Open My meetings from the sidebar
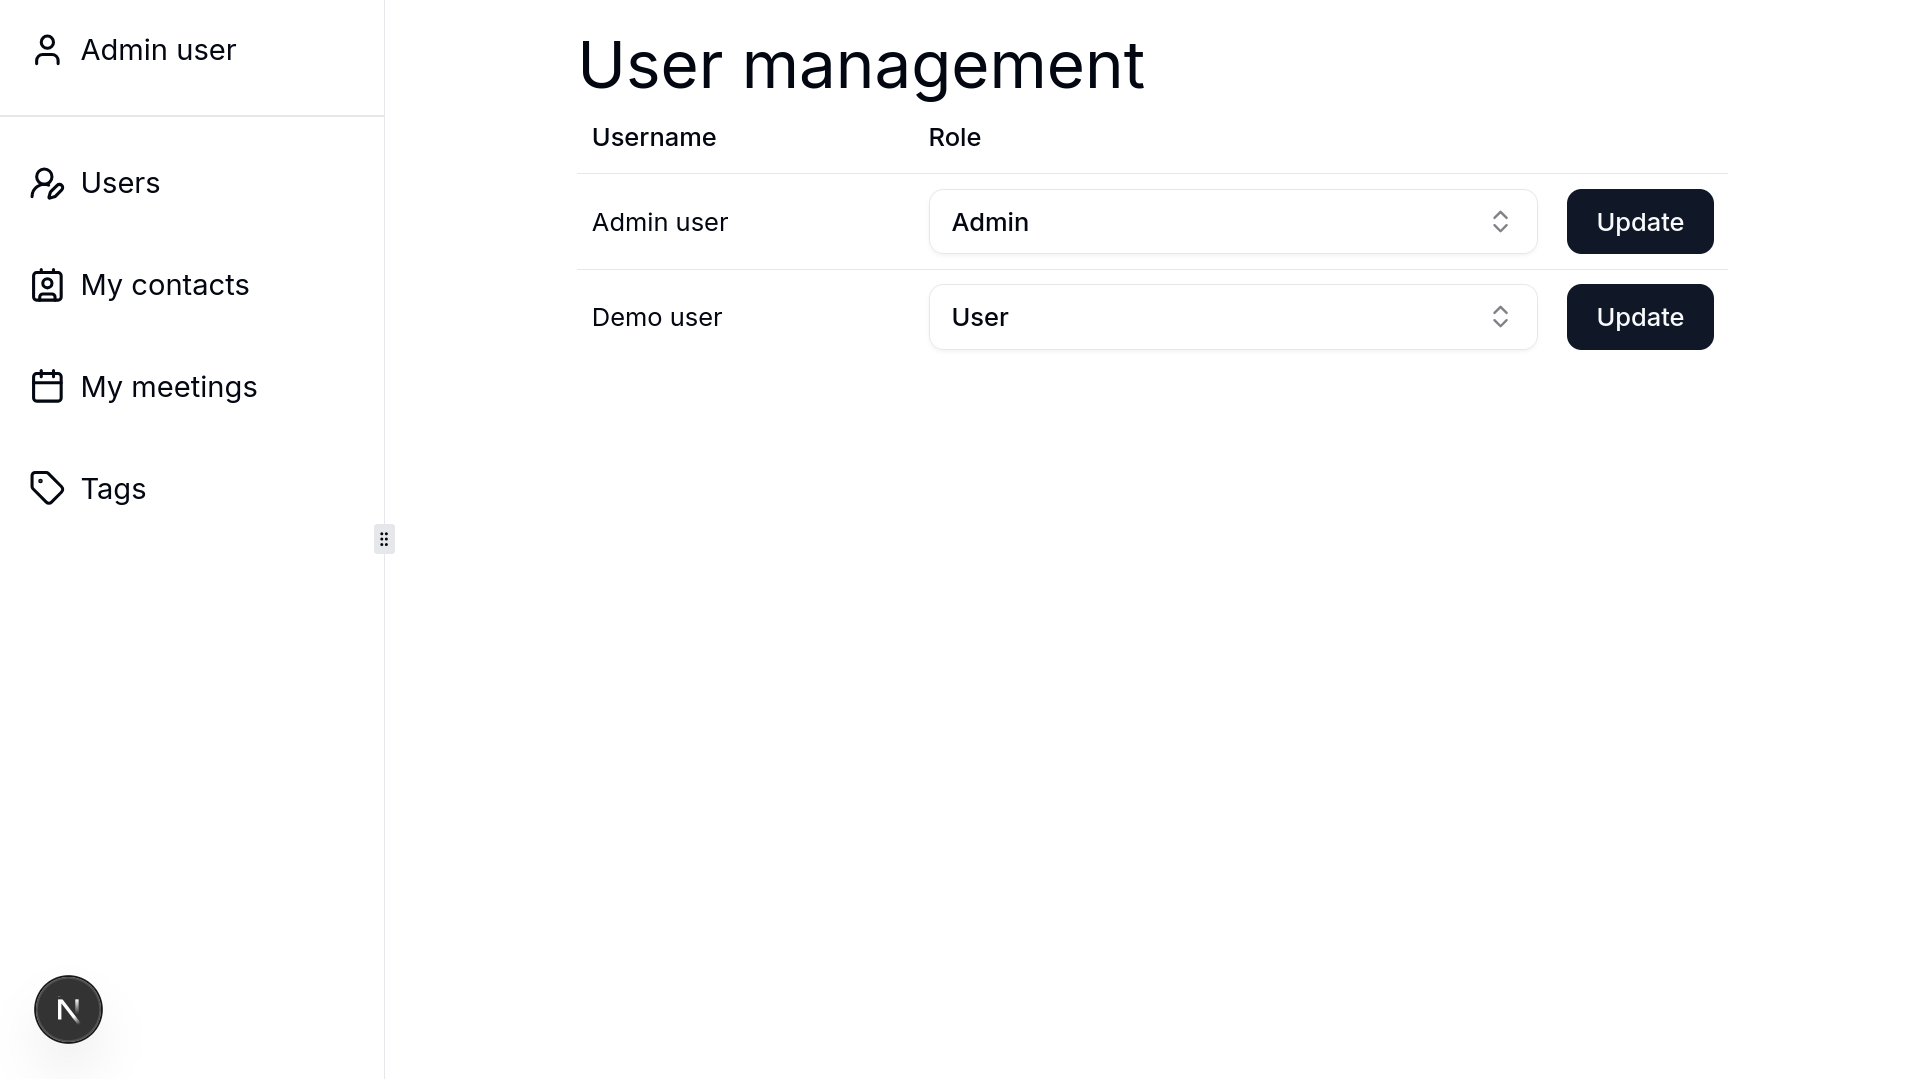Screen dimensions: 1920x1079 [x=169, y=387]
